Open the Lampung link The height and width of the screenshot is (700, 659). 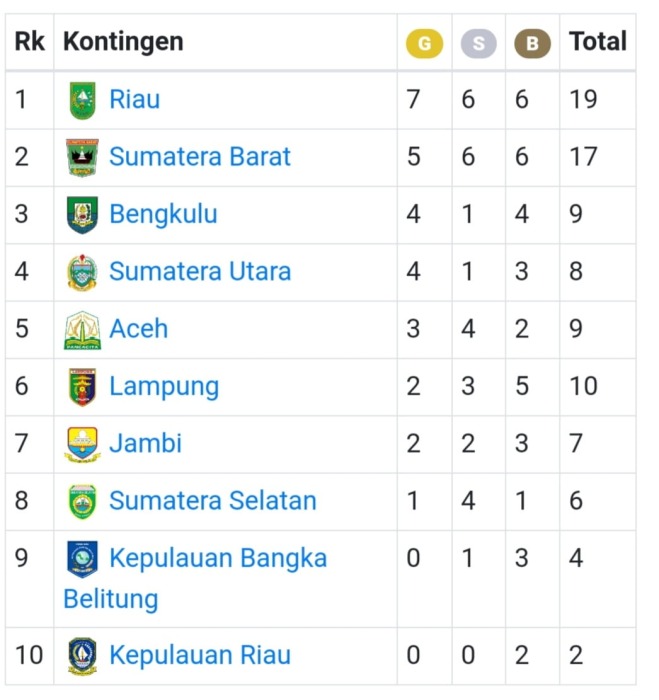pos(164,387)
